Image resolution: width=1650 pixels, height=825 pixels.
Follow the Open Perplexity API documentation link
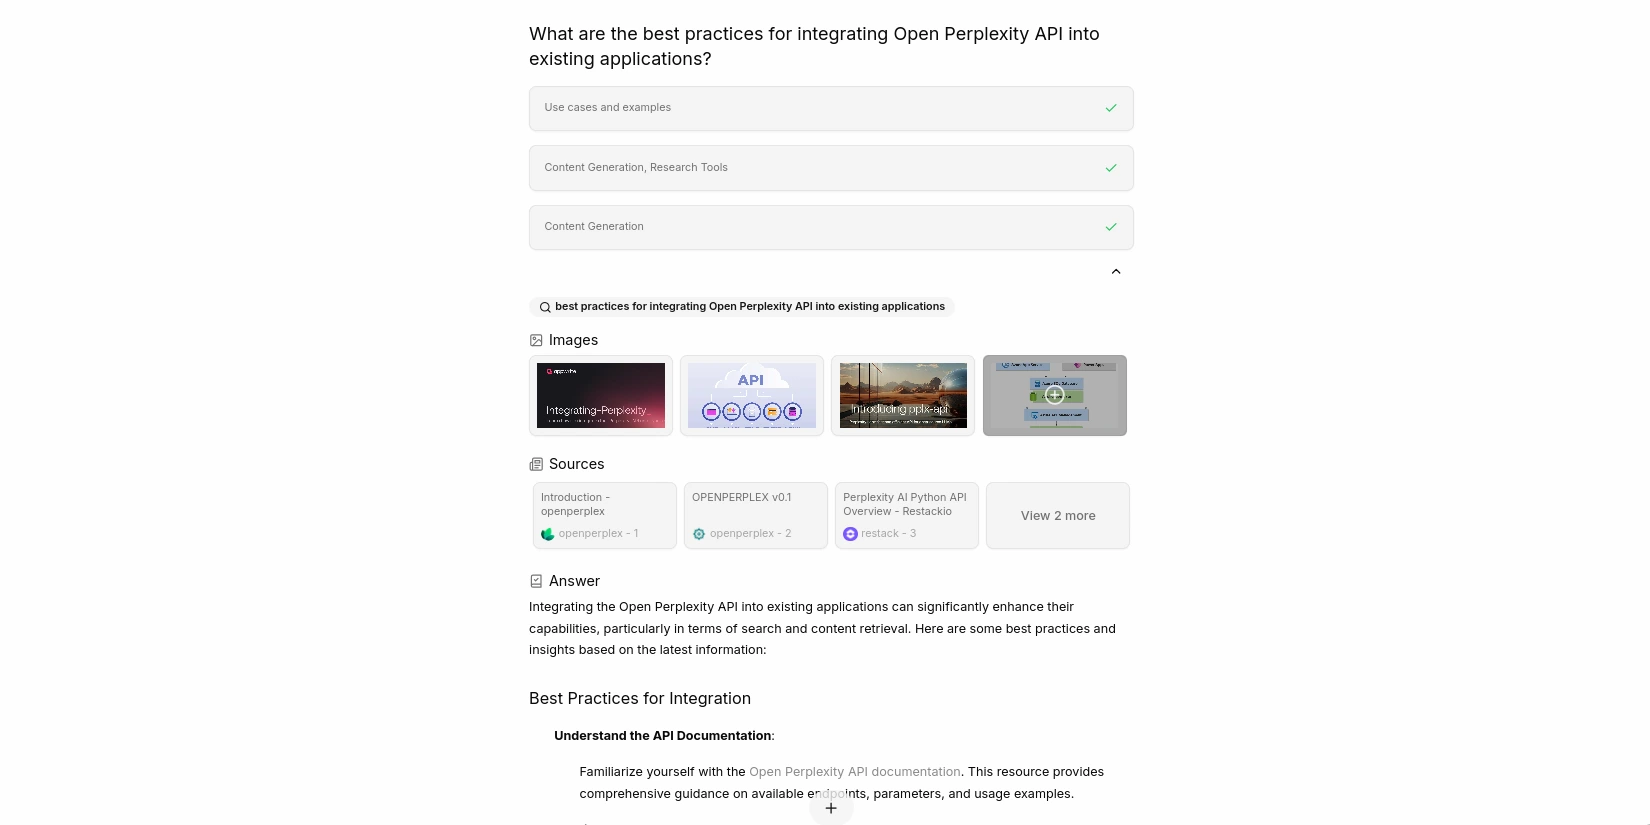click(854, 772)
